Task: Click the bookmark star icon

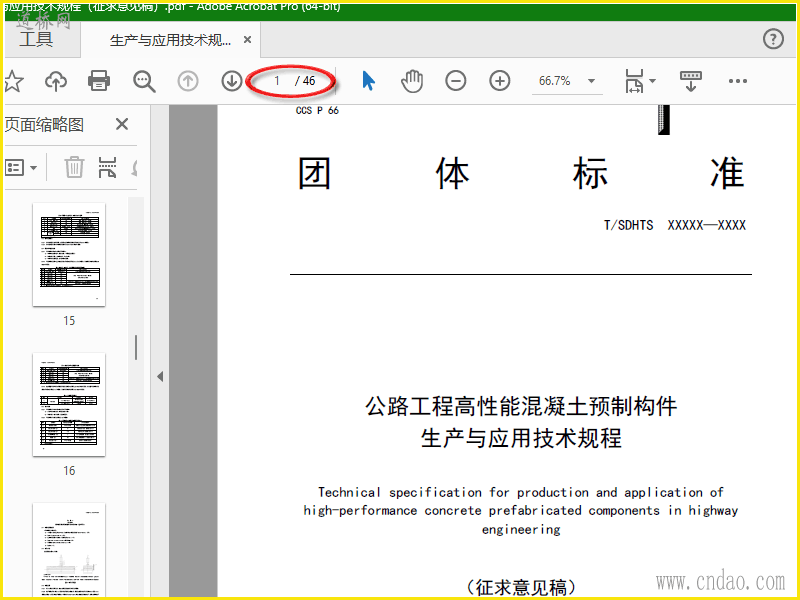Action: click(x=13, y=81)
